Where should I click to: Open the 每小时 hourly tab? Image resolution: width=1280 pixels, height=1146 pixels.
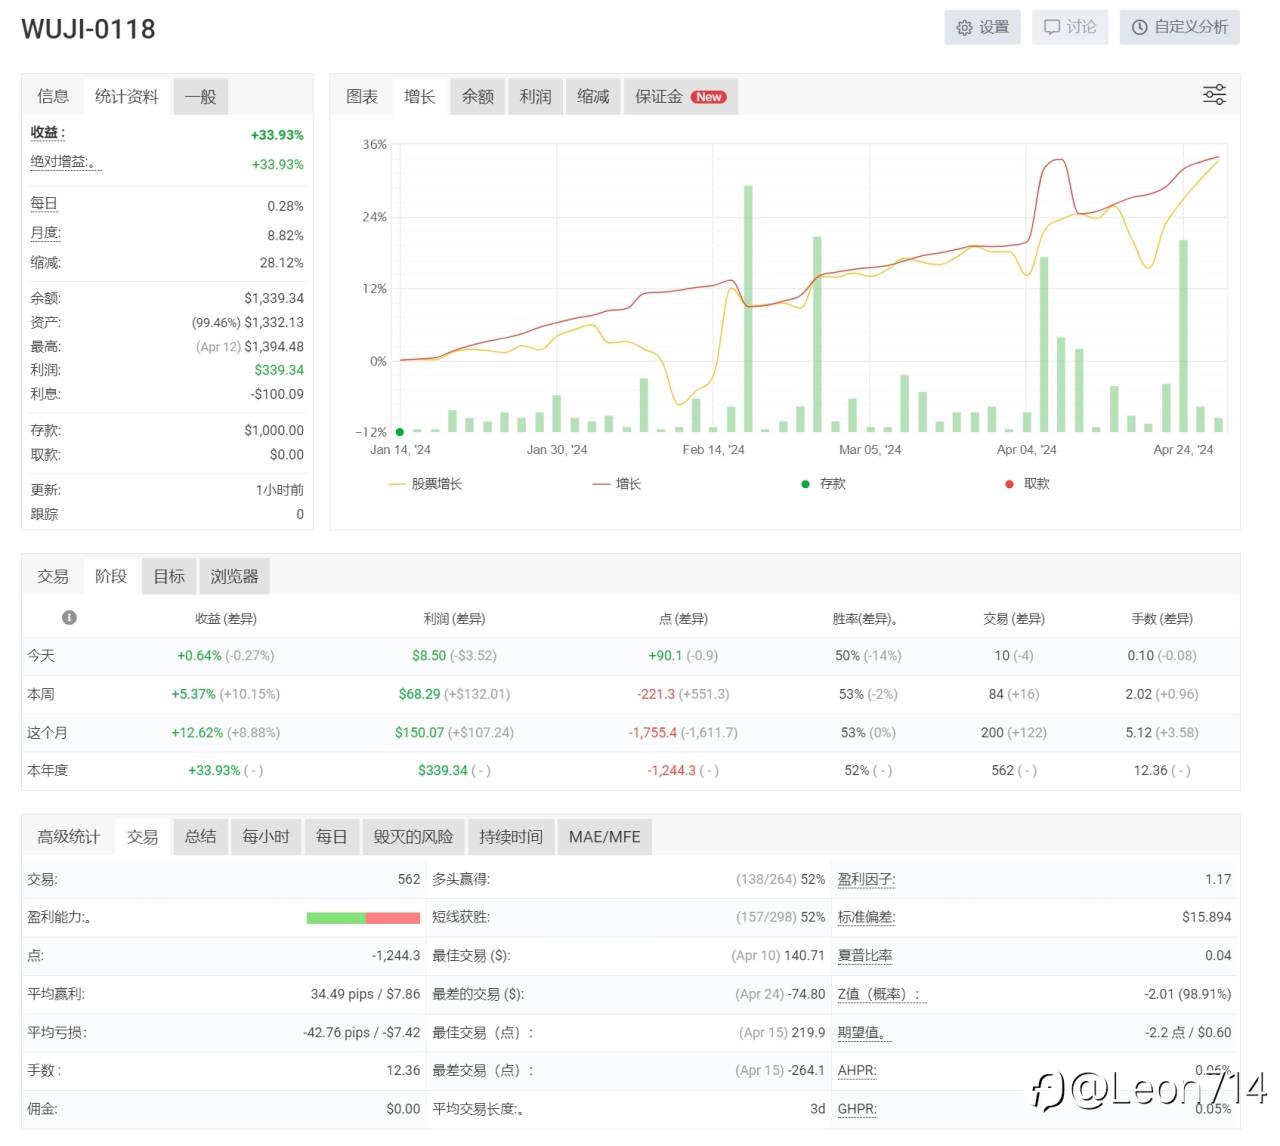[x=265, y=836]
